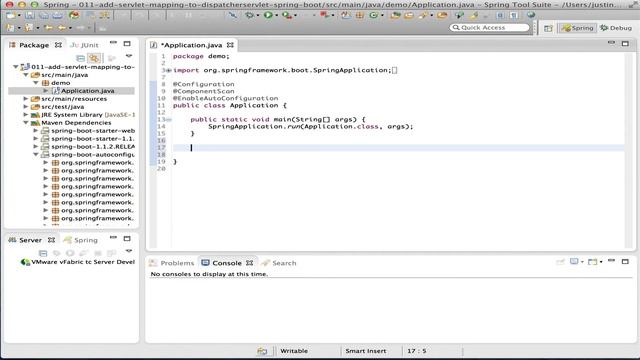Screen dimensions: 640x360
Task: Click the Quick Access search field
Action: point(490,27)
